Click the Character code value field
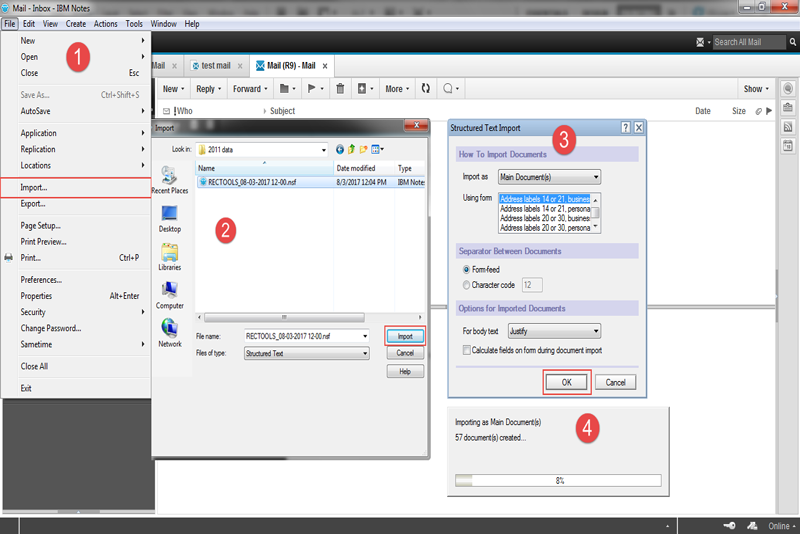This screenshot has height=534, width=800. coord(532,285)
